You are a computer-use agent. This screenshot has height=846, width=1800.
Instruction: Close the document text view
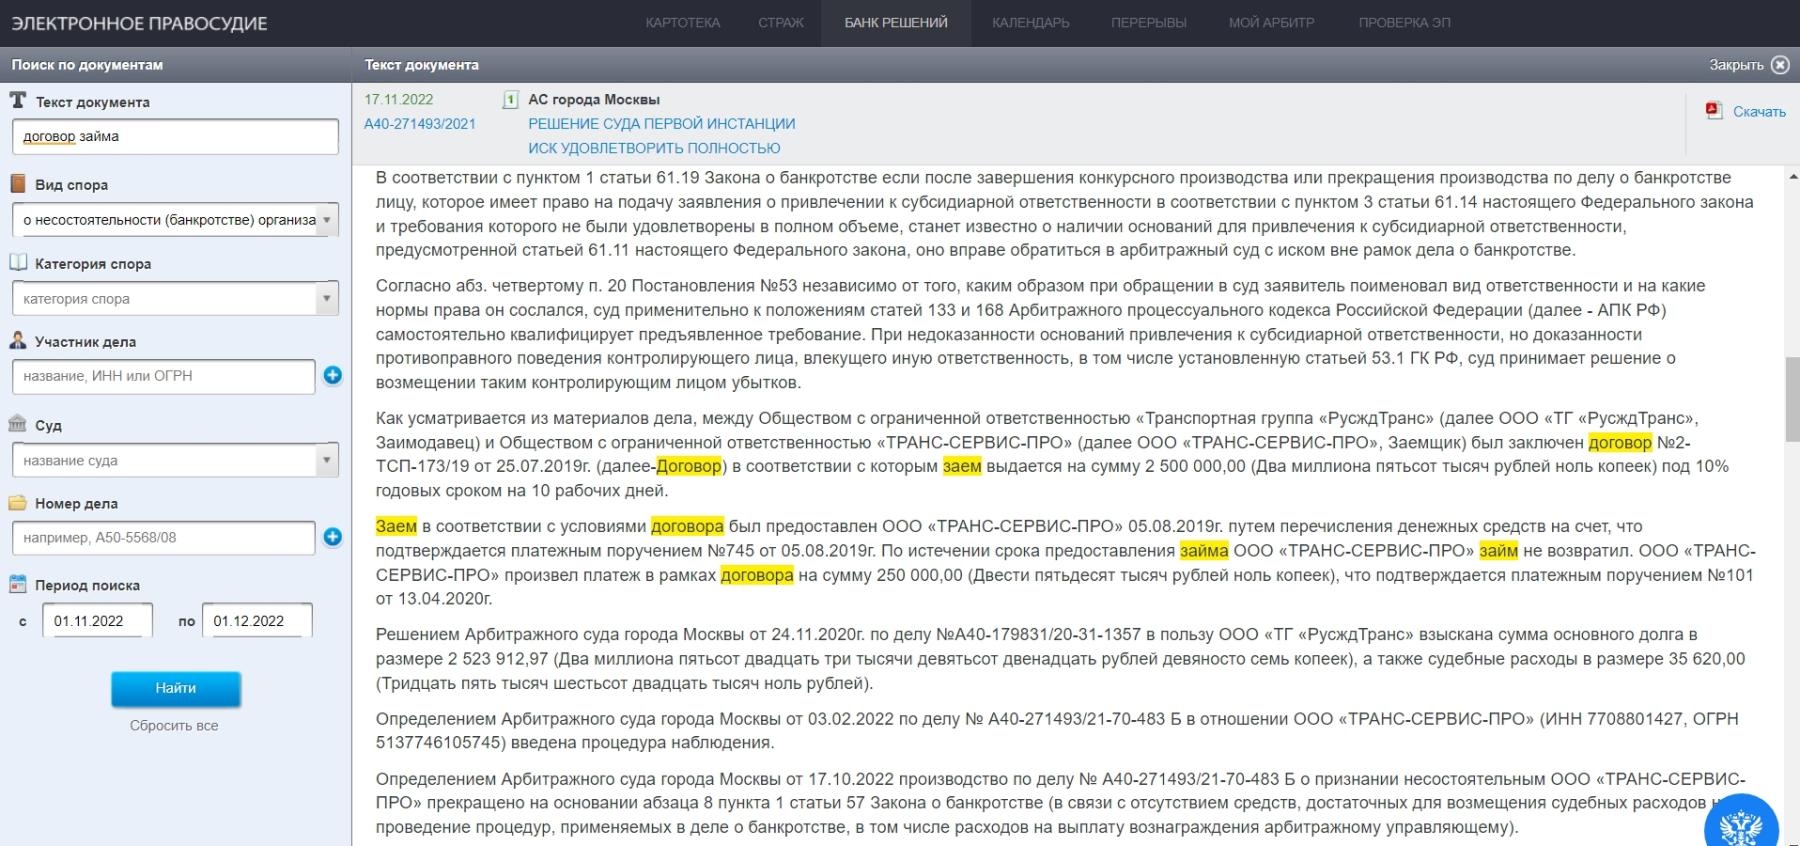coord(1749,65)
